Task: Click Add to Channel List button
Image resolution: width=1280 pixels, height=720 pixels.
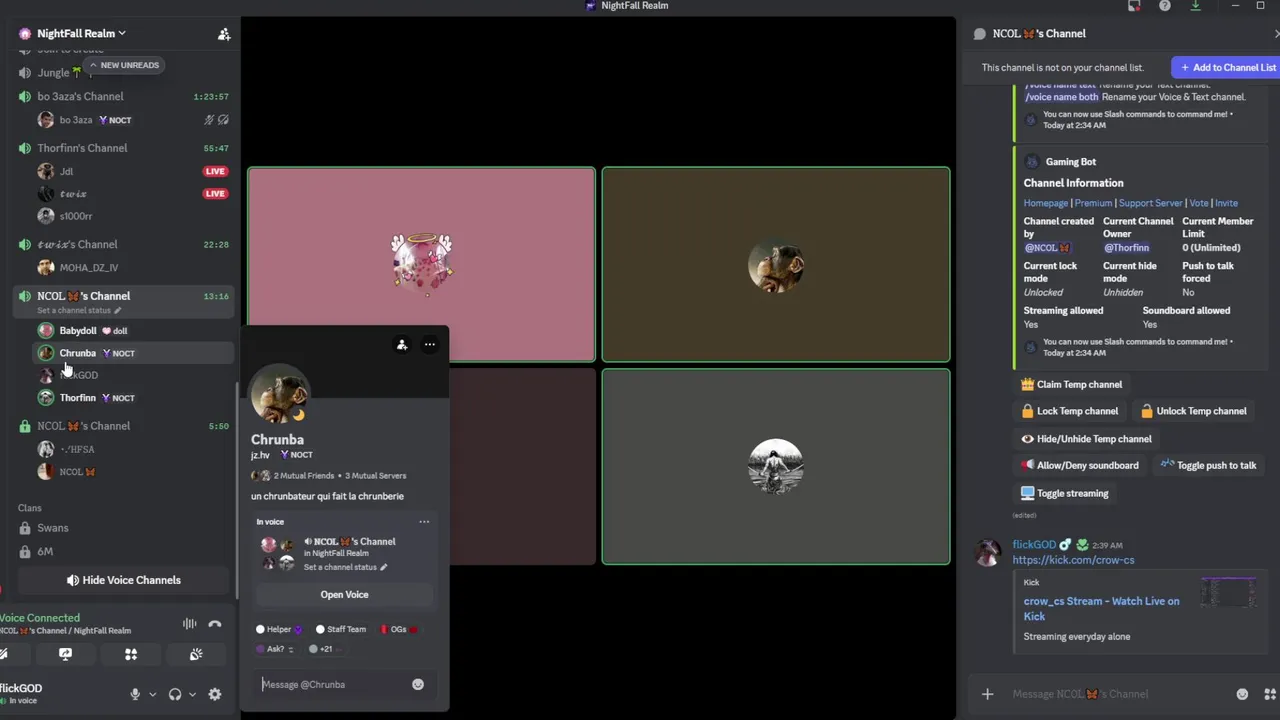Action: (1228, 68)
